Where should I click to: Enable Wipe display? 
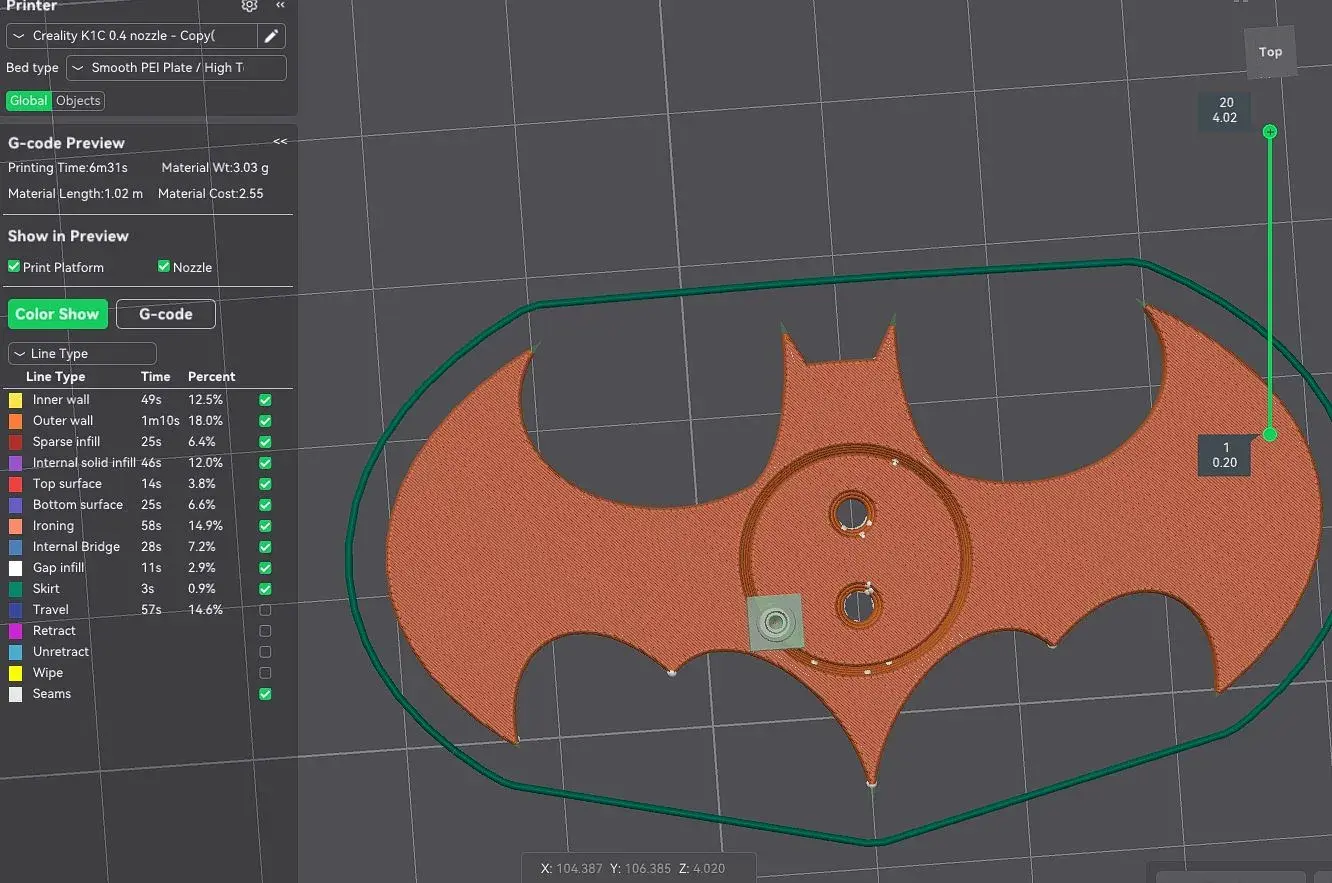(x=265, y=673)
